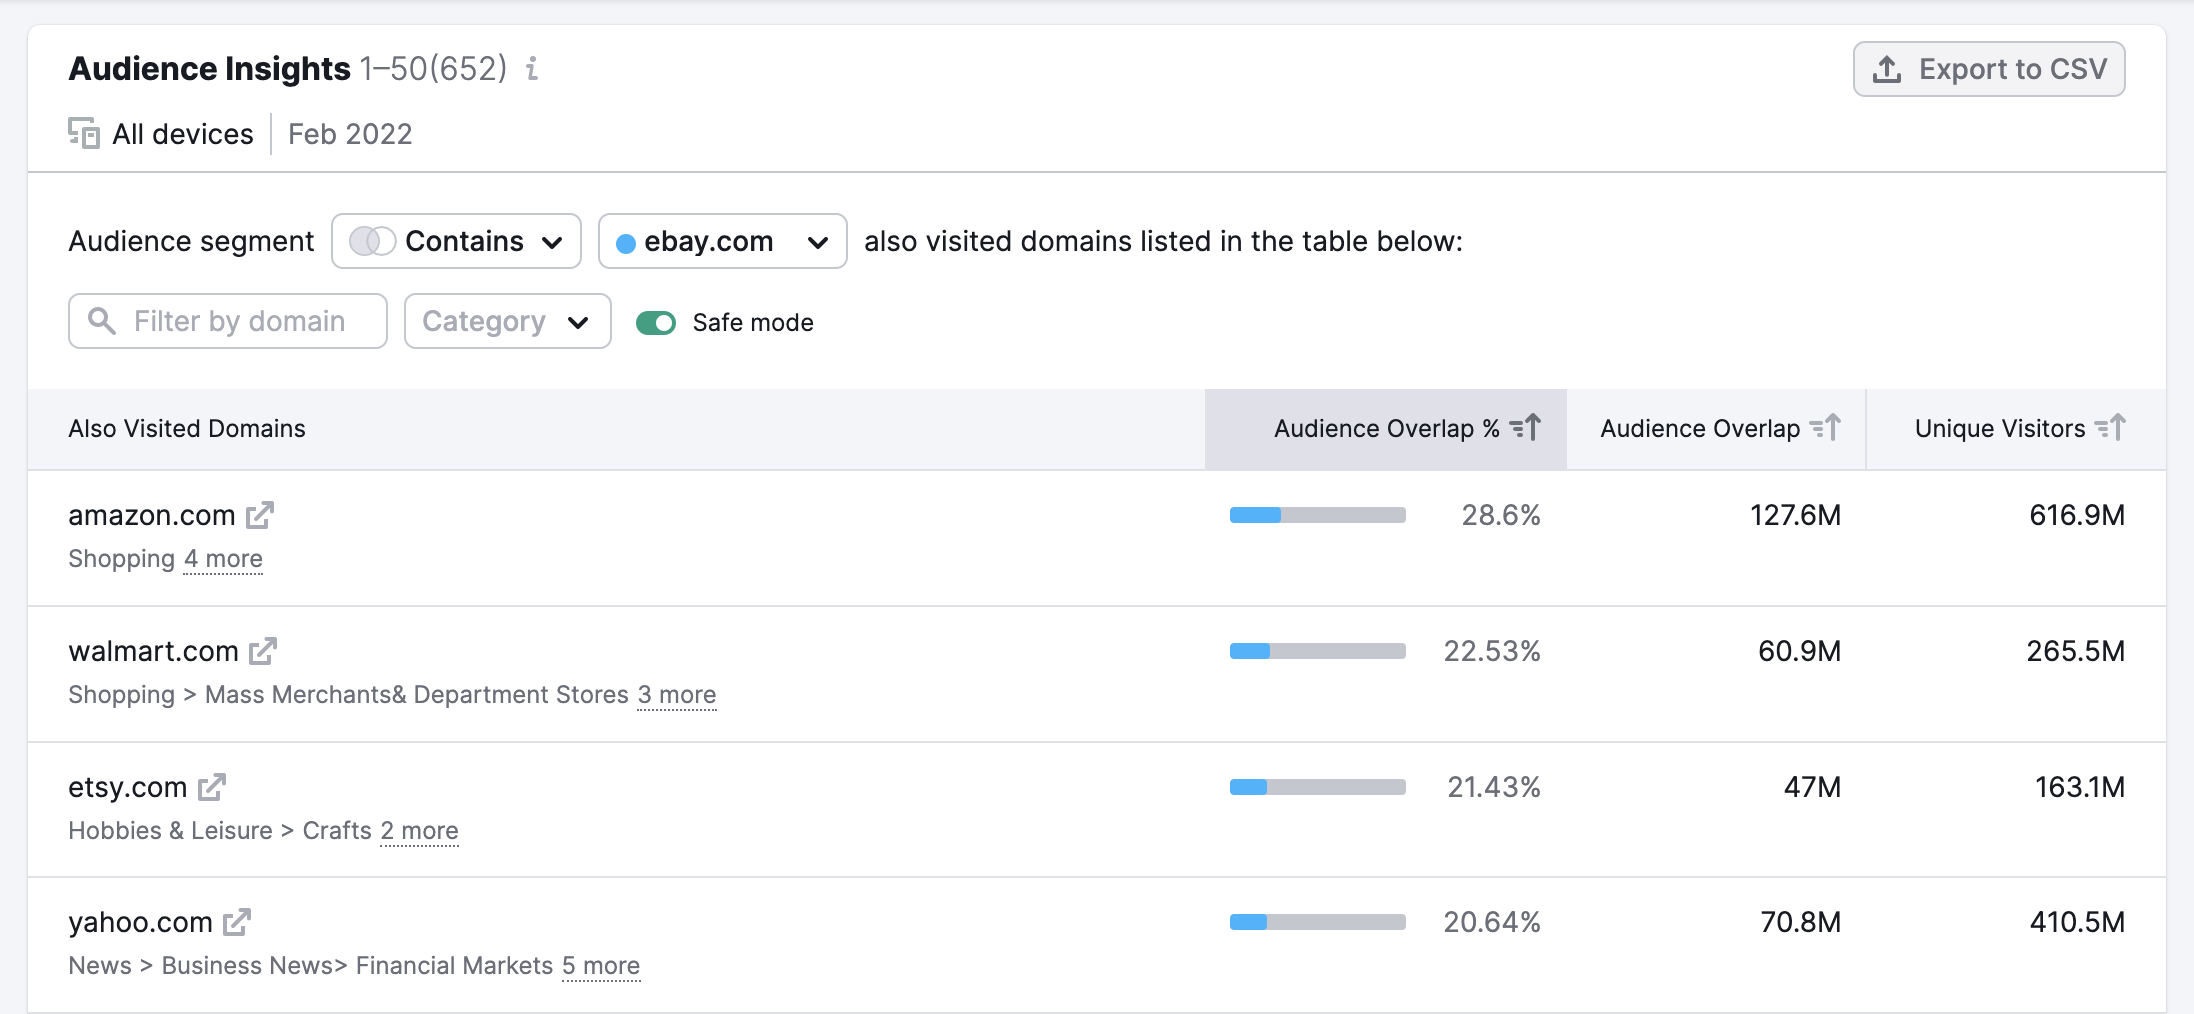This screenshot has height=1014, width=2194.
Task: Expand the Category dropdown
Action: [x=508, y=321]
